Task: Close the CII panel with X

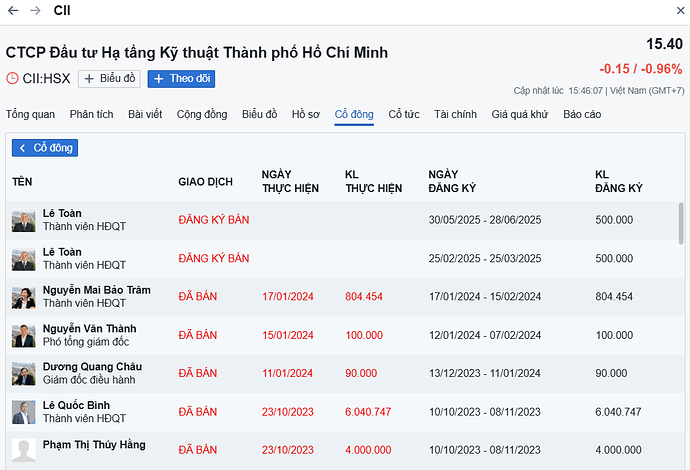Action: coord(680,11)
